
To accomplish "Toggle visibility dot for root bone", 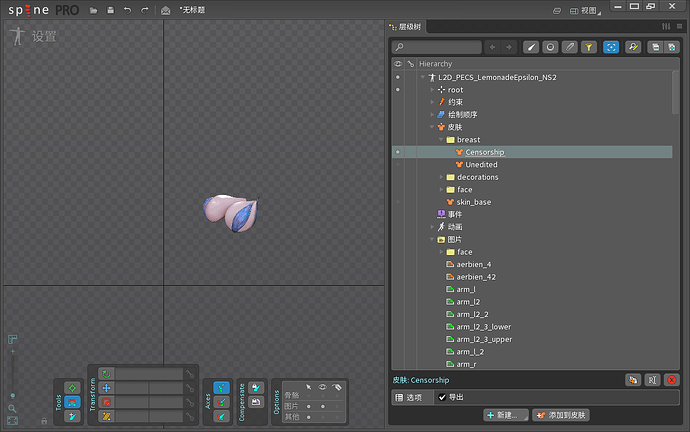I will tap(398, 90).
